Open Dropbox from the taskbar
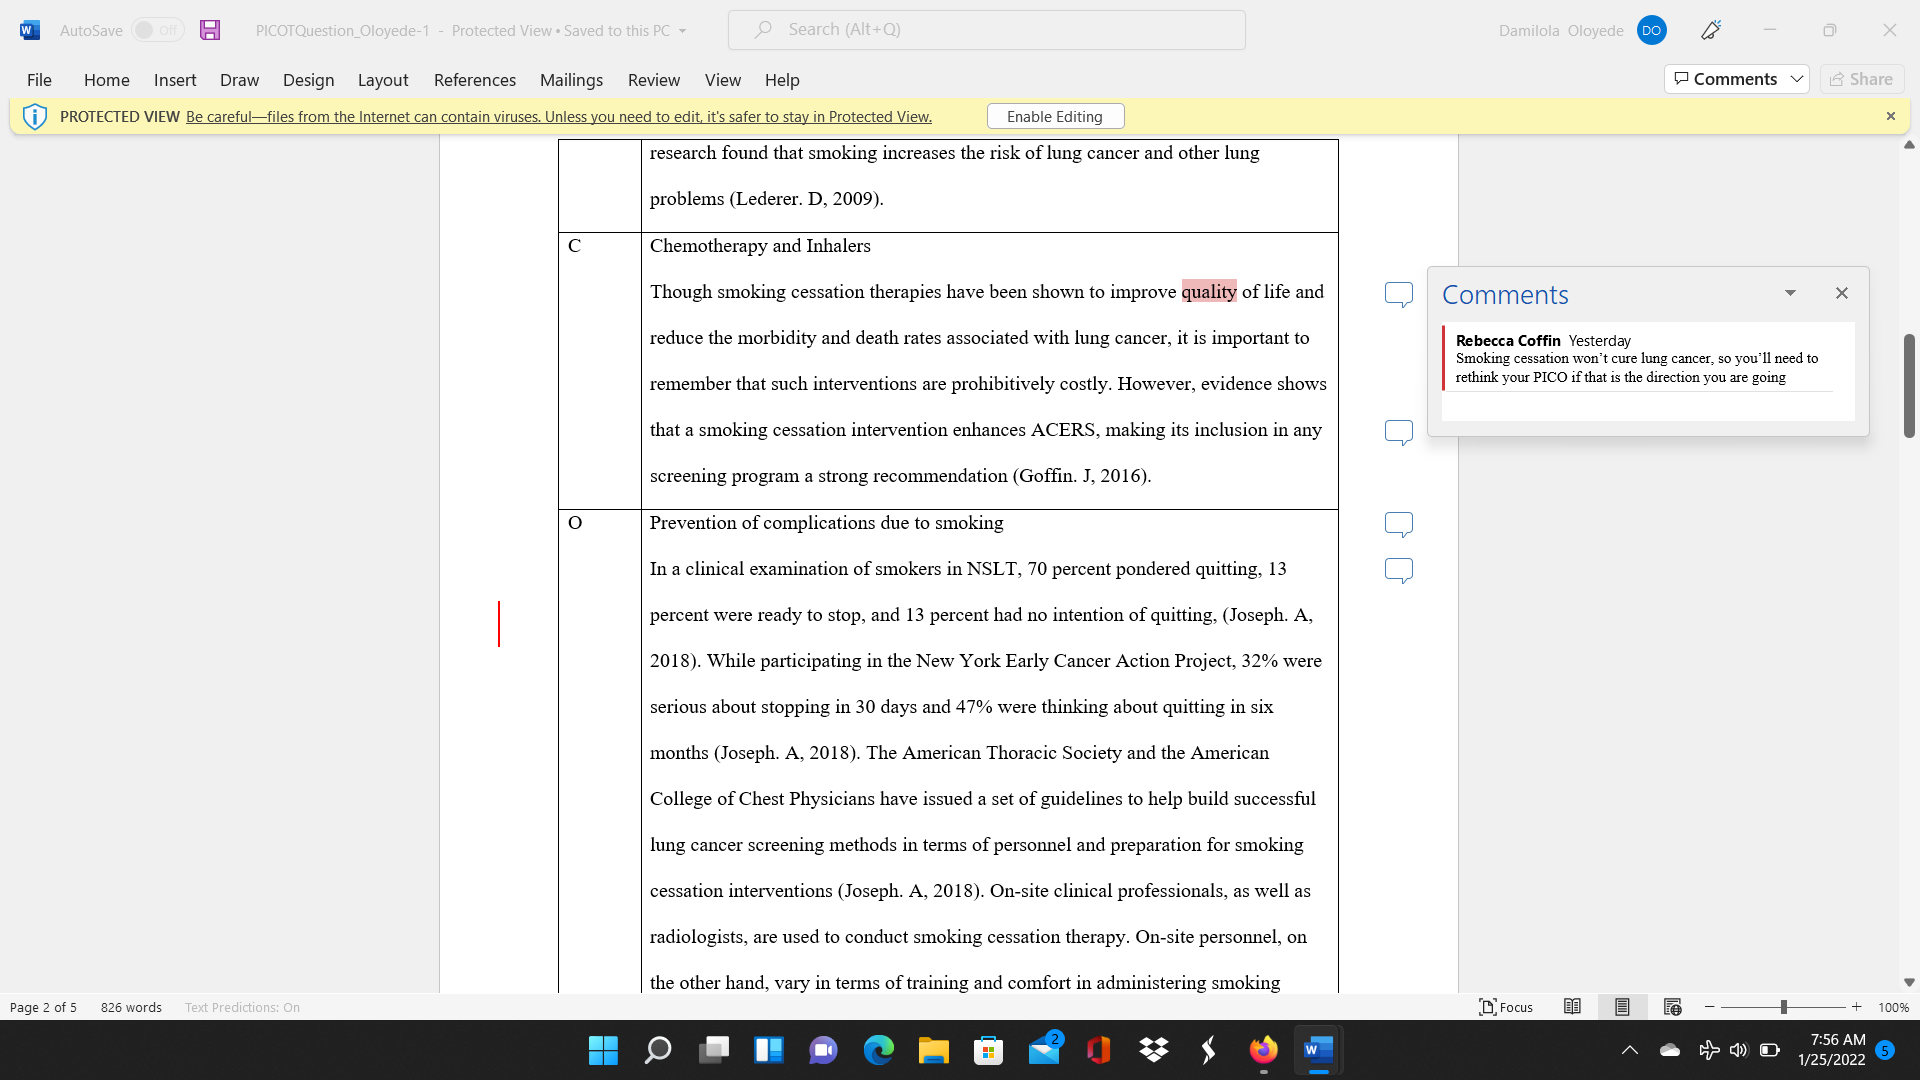Viewport: 1920px width, 1080px height. (1154, 1050)
